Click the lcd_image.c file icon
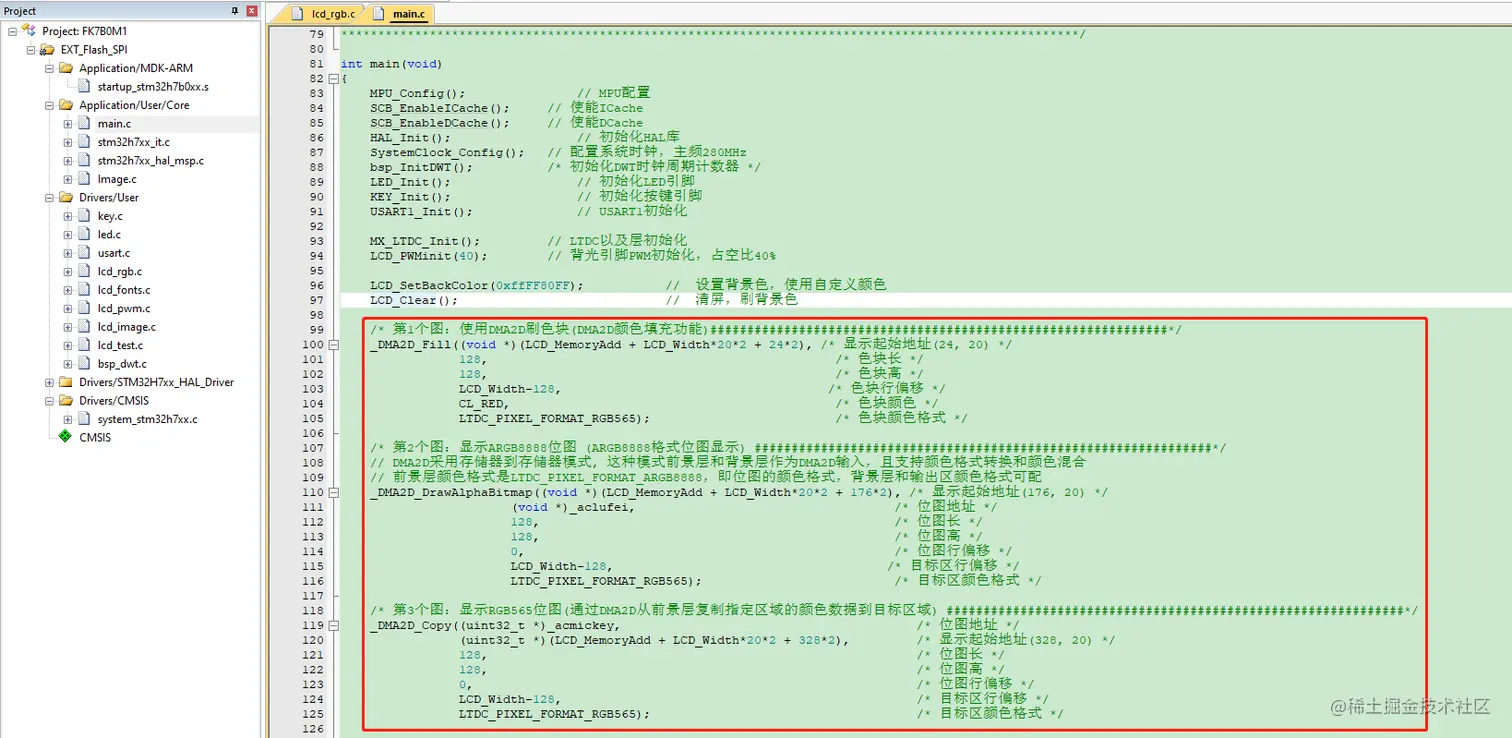The image size is (1512, 738). coord(84,327)
